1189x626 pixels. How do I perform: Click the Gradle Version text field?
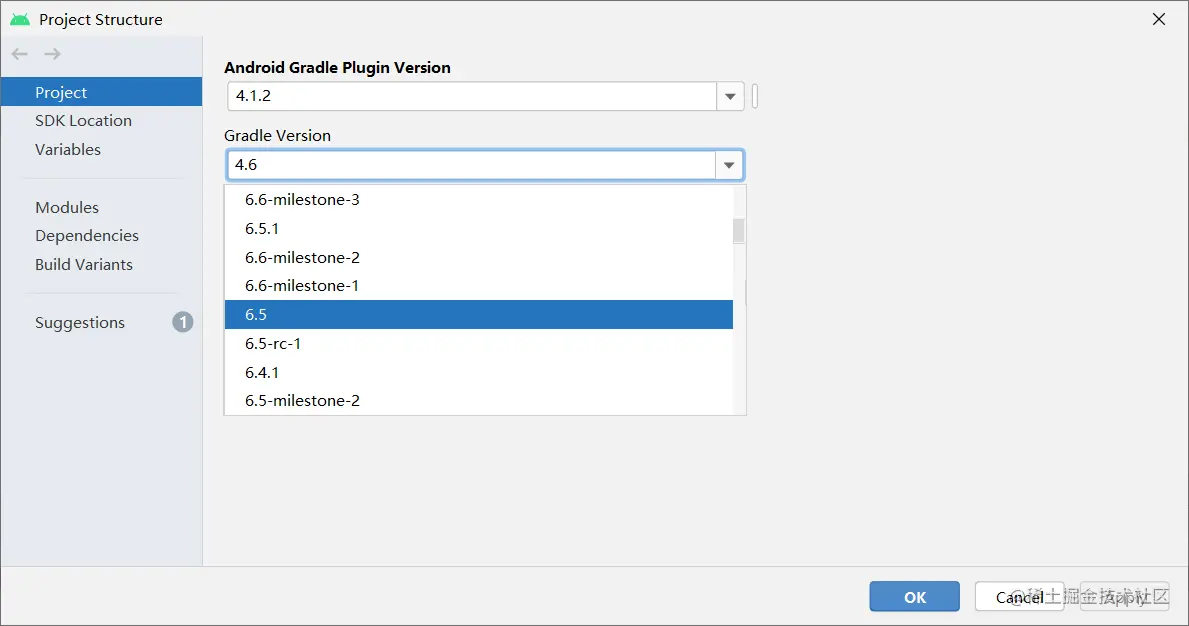(x=471, y=165)
